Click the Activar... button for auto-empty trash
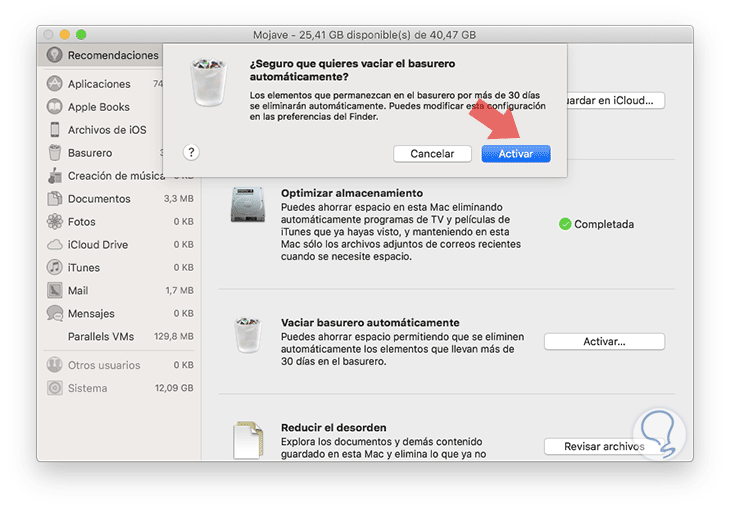Screen dimensions: 730x510 (x=604, y=341)
